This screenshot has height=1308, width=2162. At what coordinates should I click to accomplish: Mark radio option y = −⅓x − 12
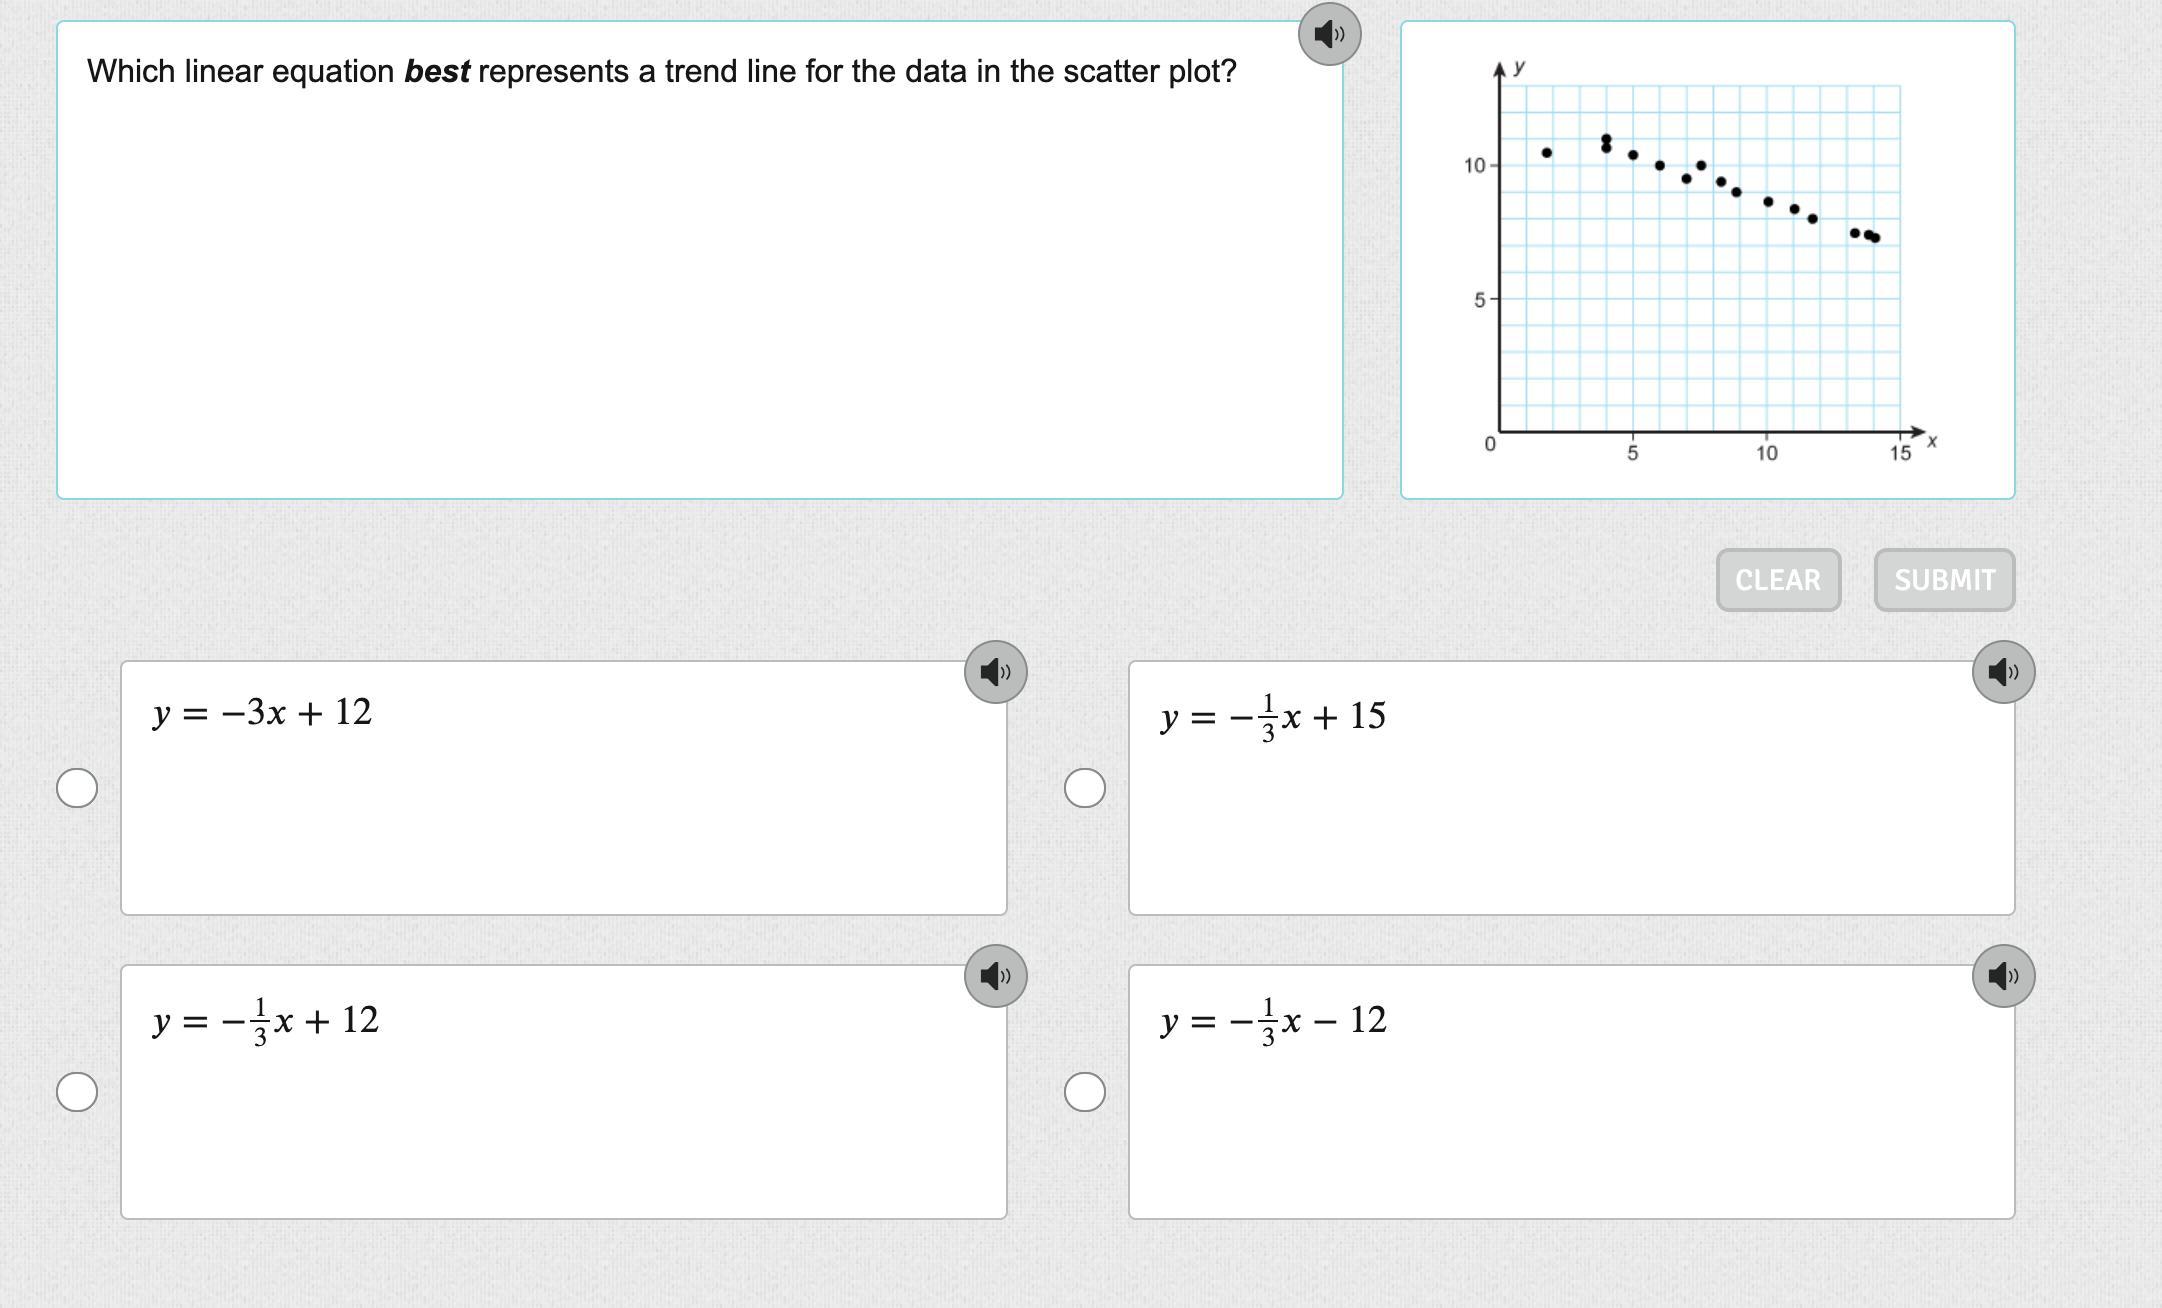(1085, 1092)
